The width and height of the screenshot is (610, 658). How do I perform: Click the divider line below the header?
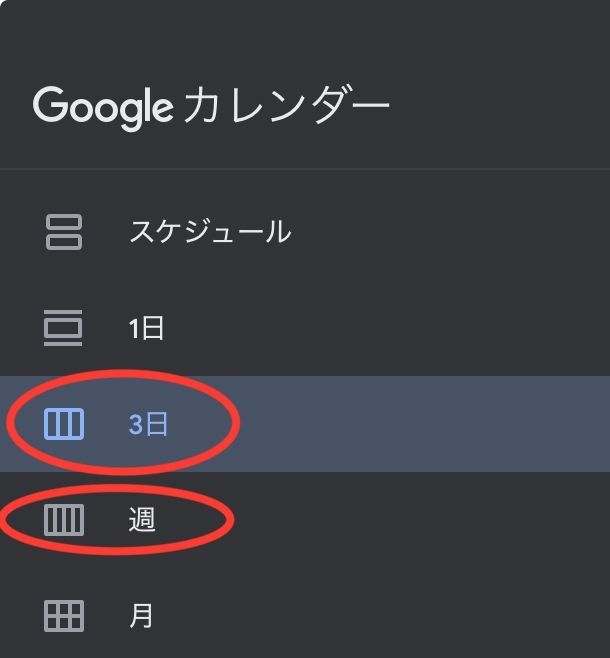point(305,169)
